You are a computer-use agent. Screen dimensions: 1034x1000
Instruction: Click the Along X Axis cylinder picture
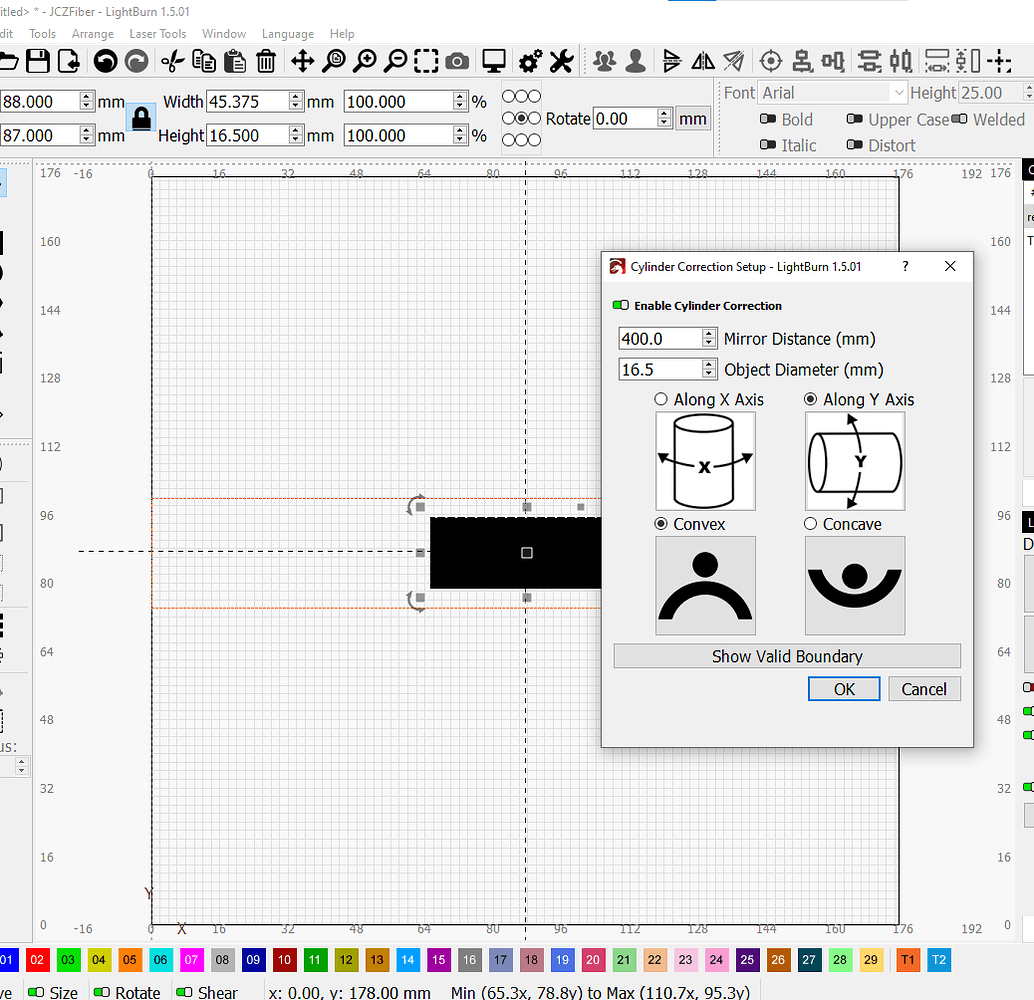pyautogui.click(x=705, y=461)
